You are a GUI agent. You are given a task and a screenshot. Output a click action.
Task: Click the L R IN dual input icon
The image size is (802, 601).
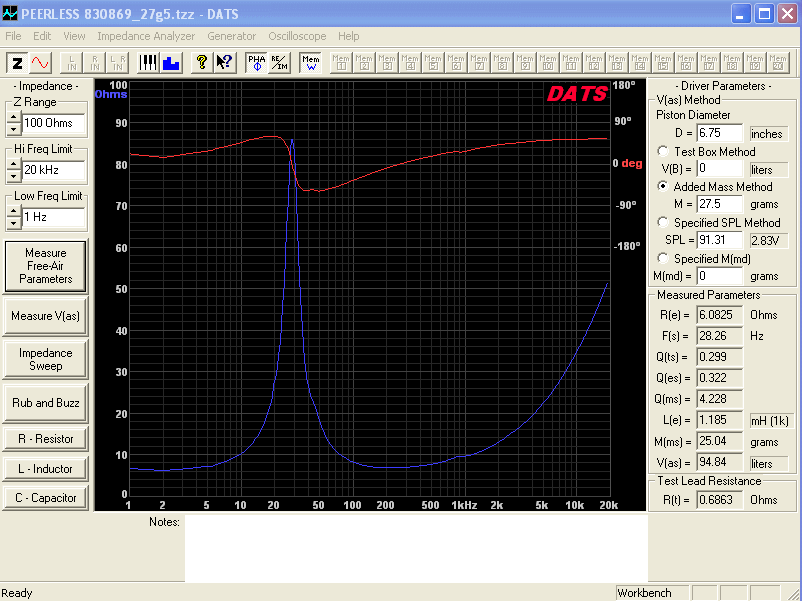(118, 62)
